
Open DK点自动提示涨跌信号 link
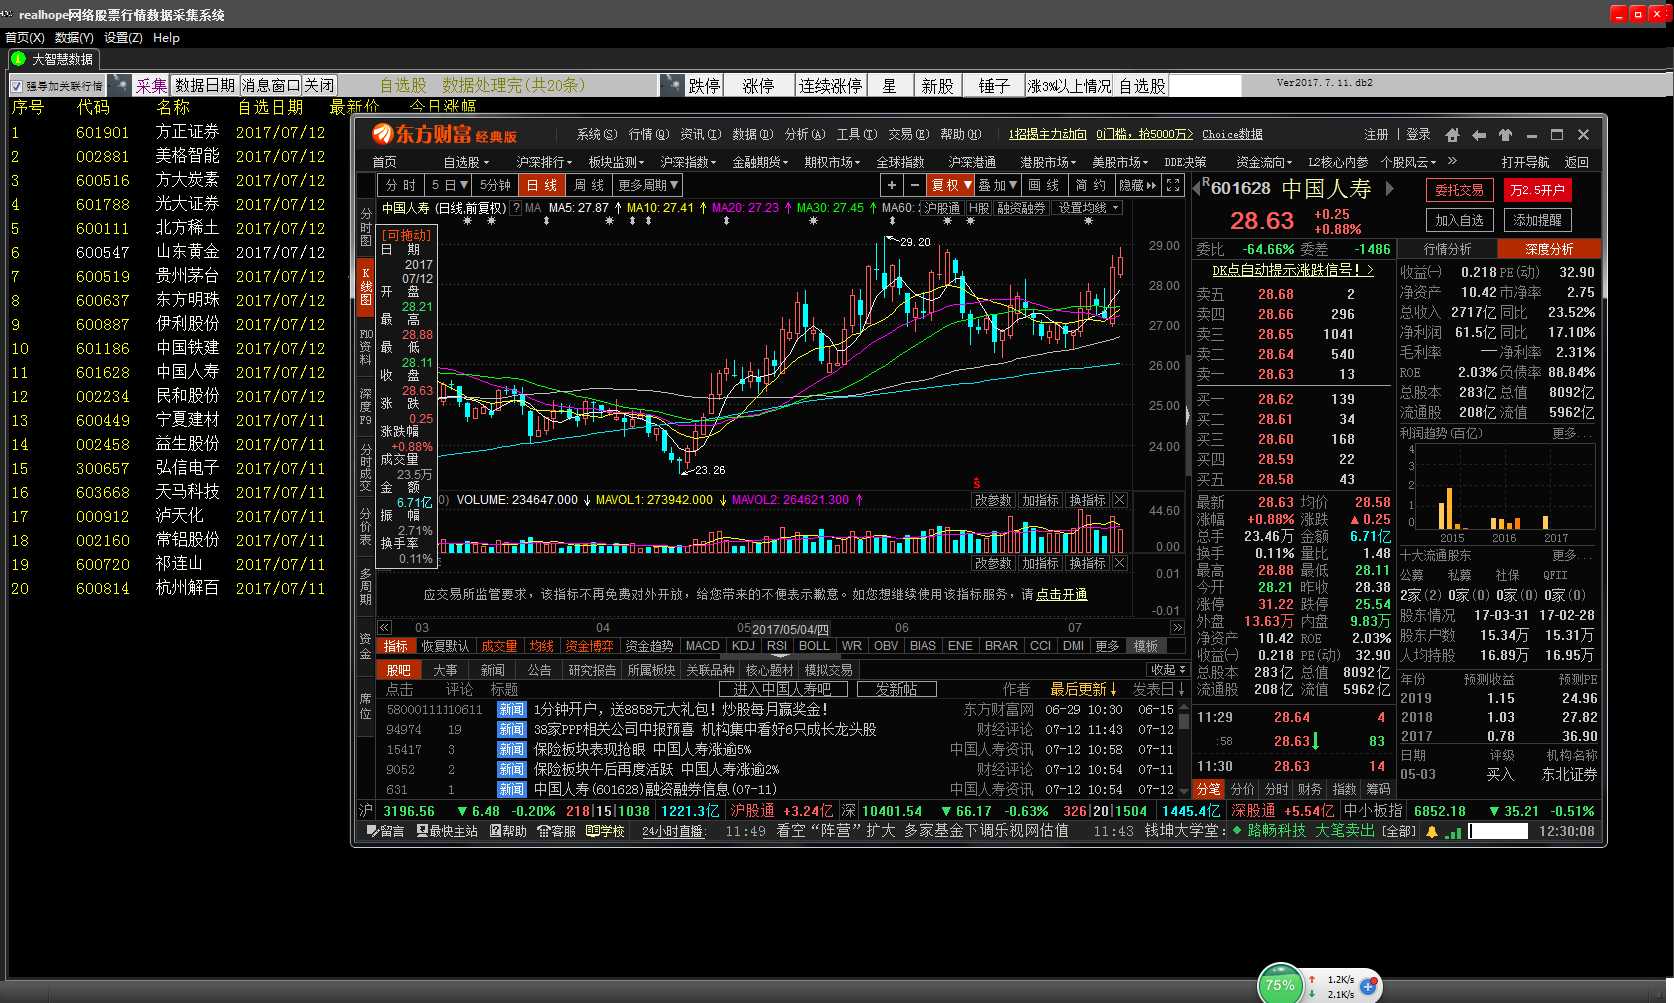tap(1293, 270)
